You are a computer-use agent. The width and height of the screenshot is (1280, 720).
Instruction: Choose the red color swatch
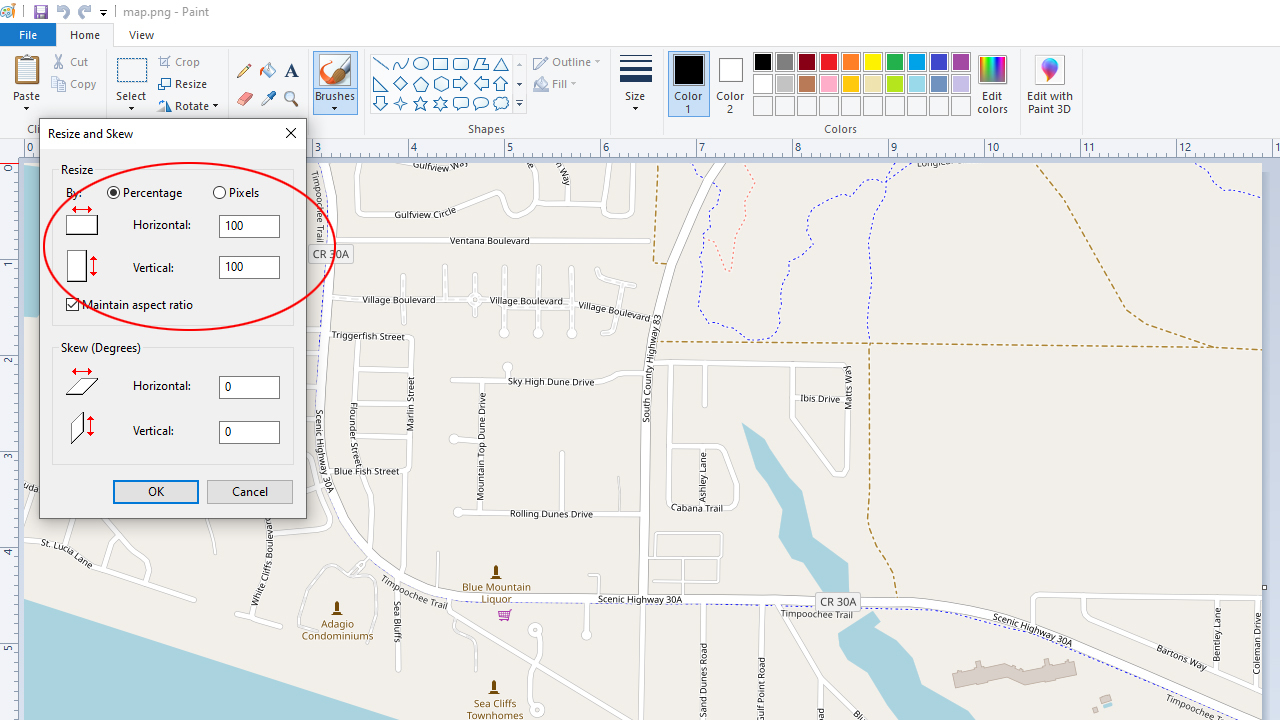pos(829,62)
